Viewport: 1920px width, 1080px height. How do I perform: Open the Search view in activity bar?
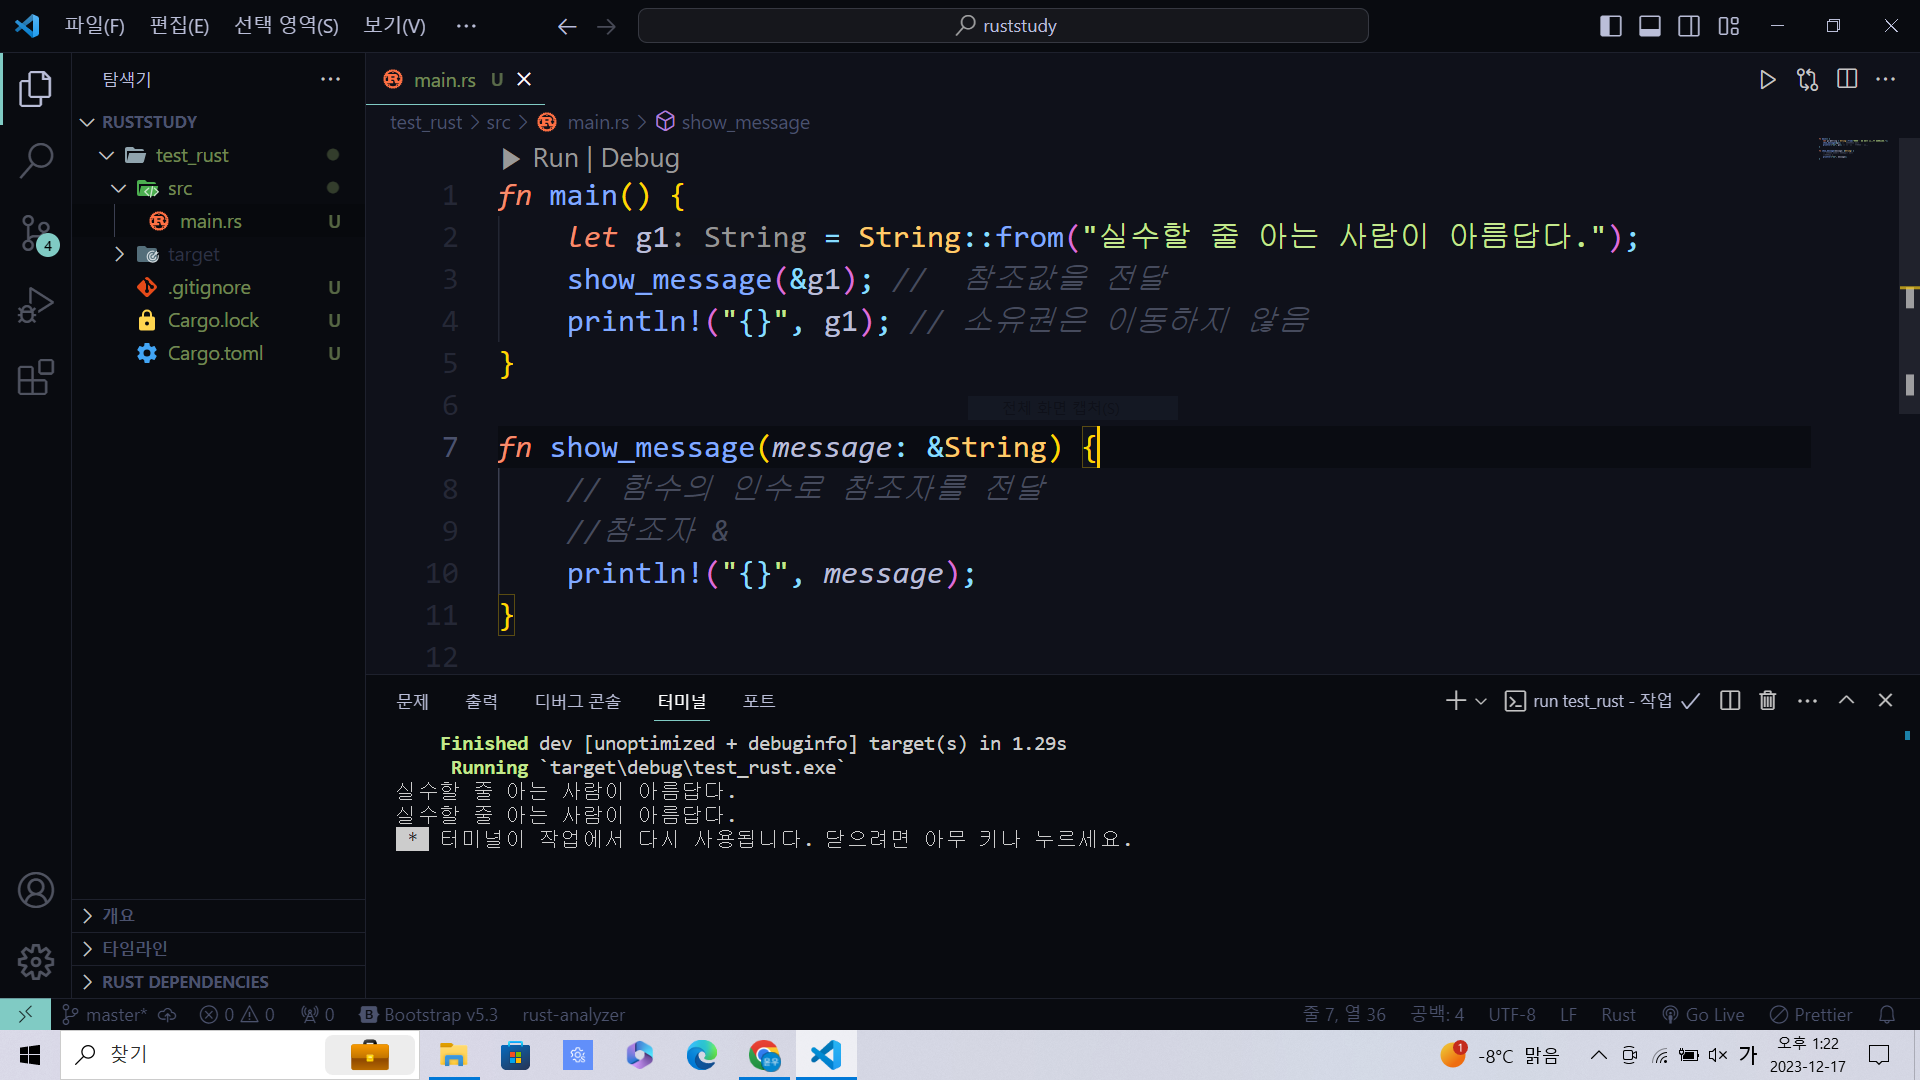36,160
